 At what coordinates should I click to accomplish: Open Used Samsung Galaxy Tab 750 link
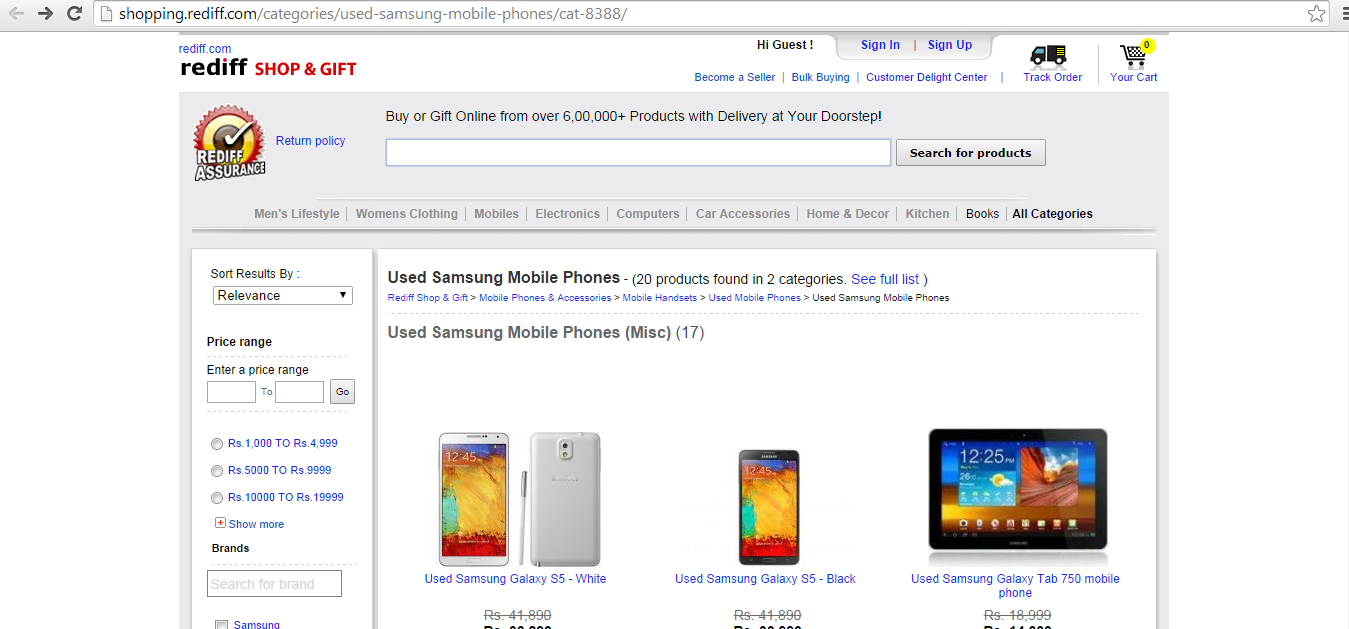click(1015, 586)
